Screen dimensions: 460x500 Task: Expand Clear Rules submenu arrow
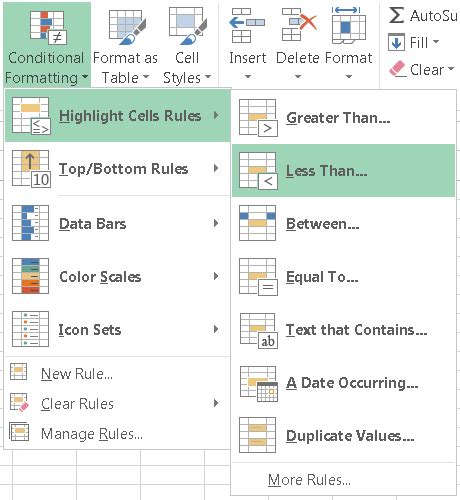coord(216,403)
